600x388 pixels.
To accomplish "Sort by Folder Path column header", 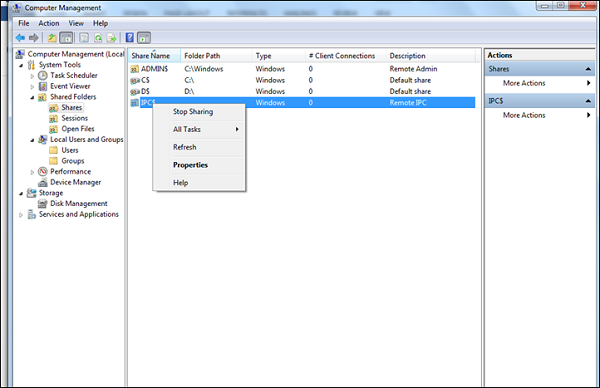I will click(x=216, y=56).
